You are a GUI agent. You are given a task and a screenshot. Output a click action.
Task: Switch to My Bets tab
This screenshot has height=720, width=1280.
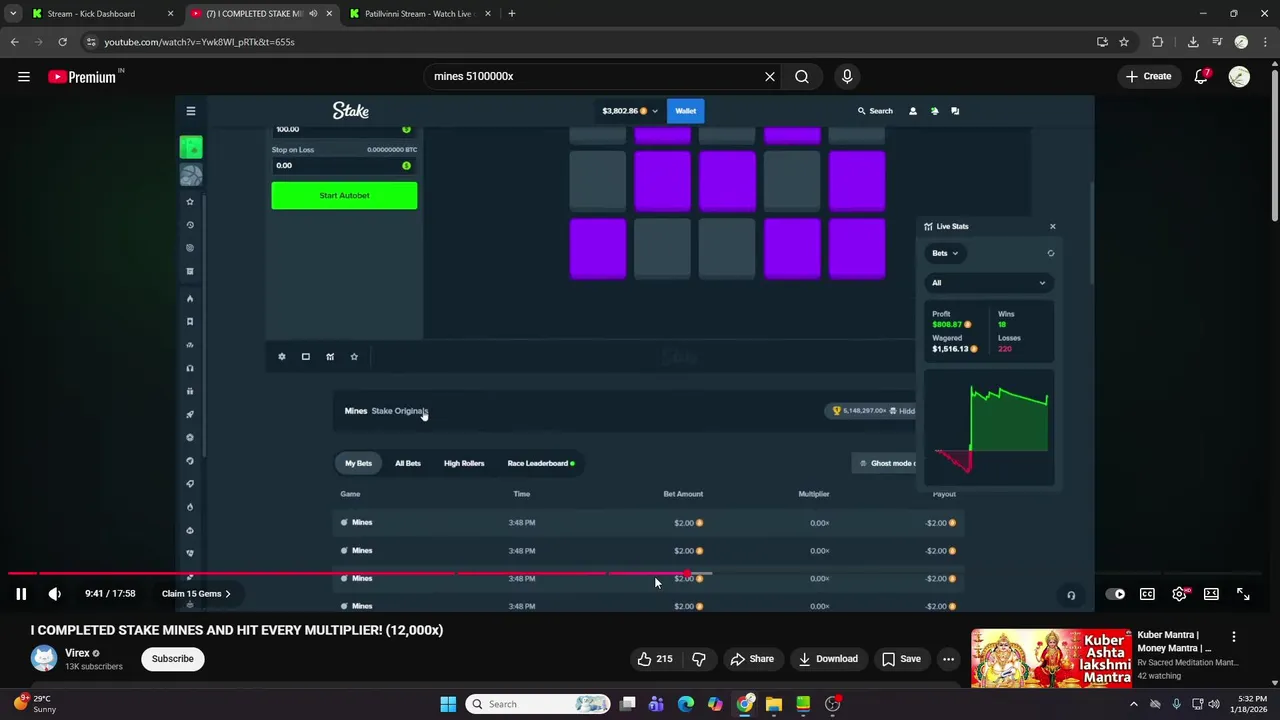[x=358, y=463]
